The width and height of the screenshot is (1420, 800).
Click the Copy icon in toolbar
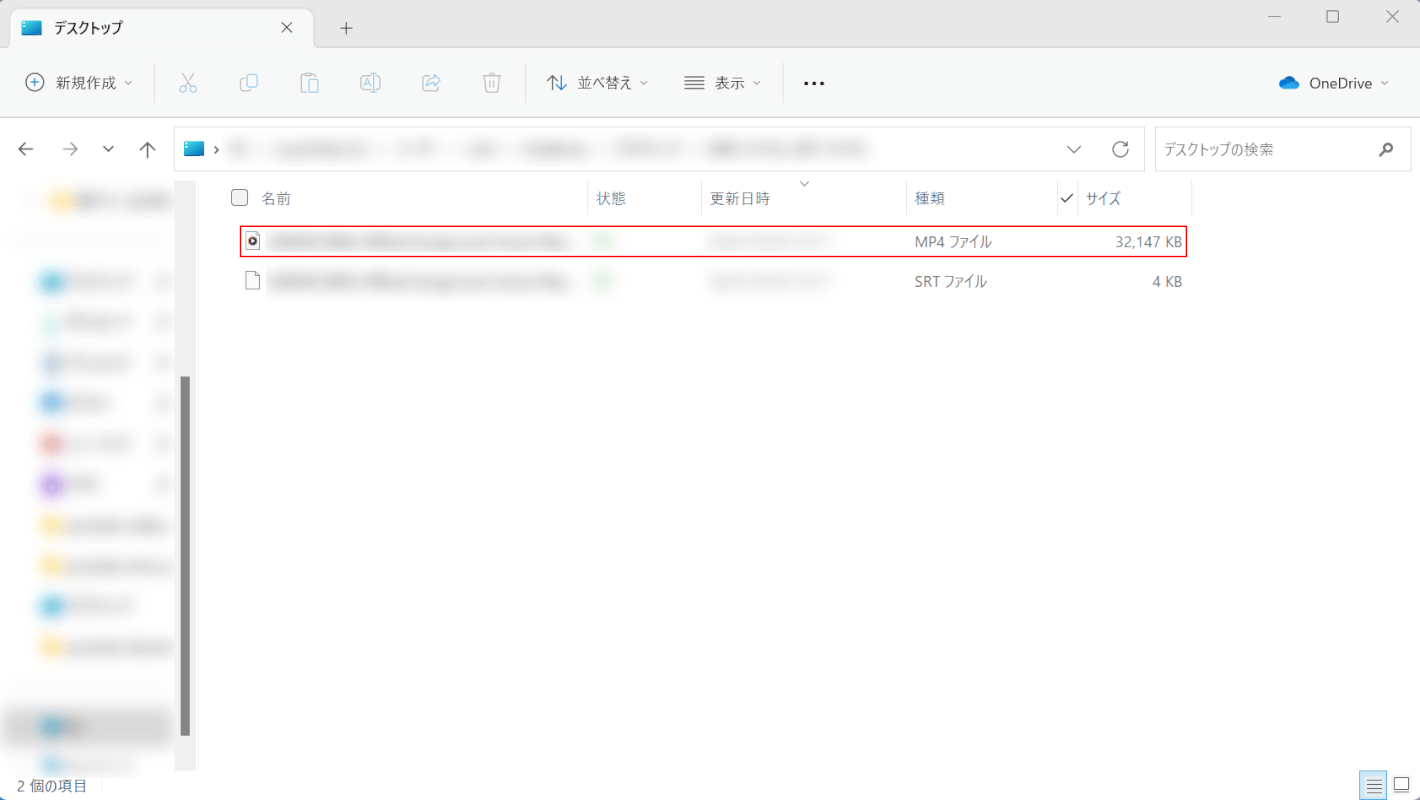point(249,83)
